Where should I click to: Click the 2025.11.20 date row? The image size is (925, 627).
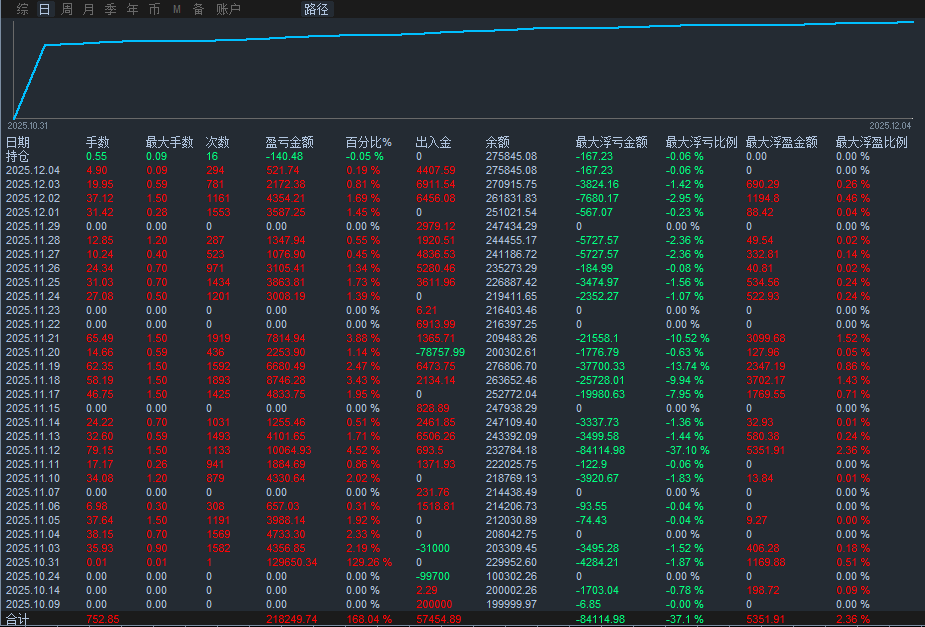point(32,353)
